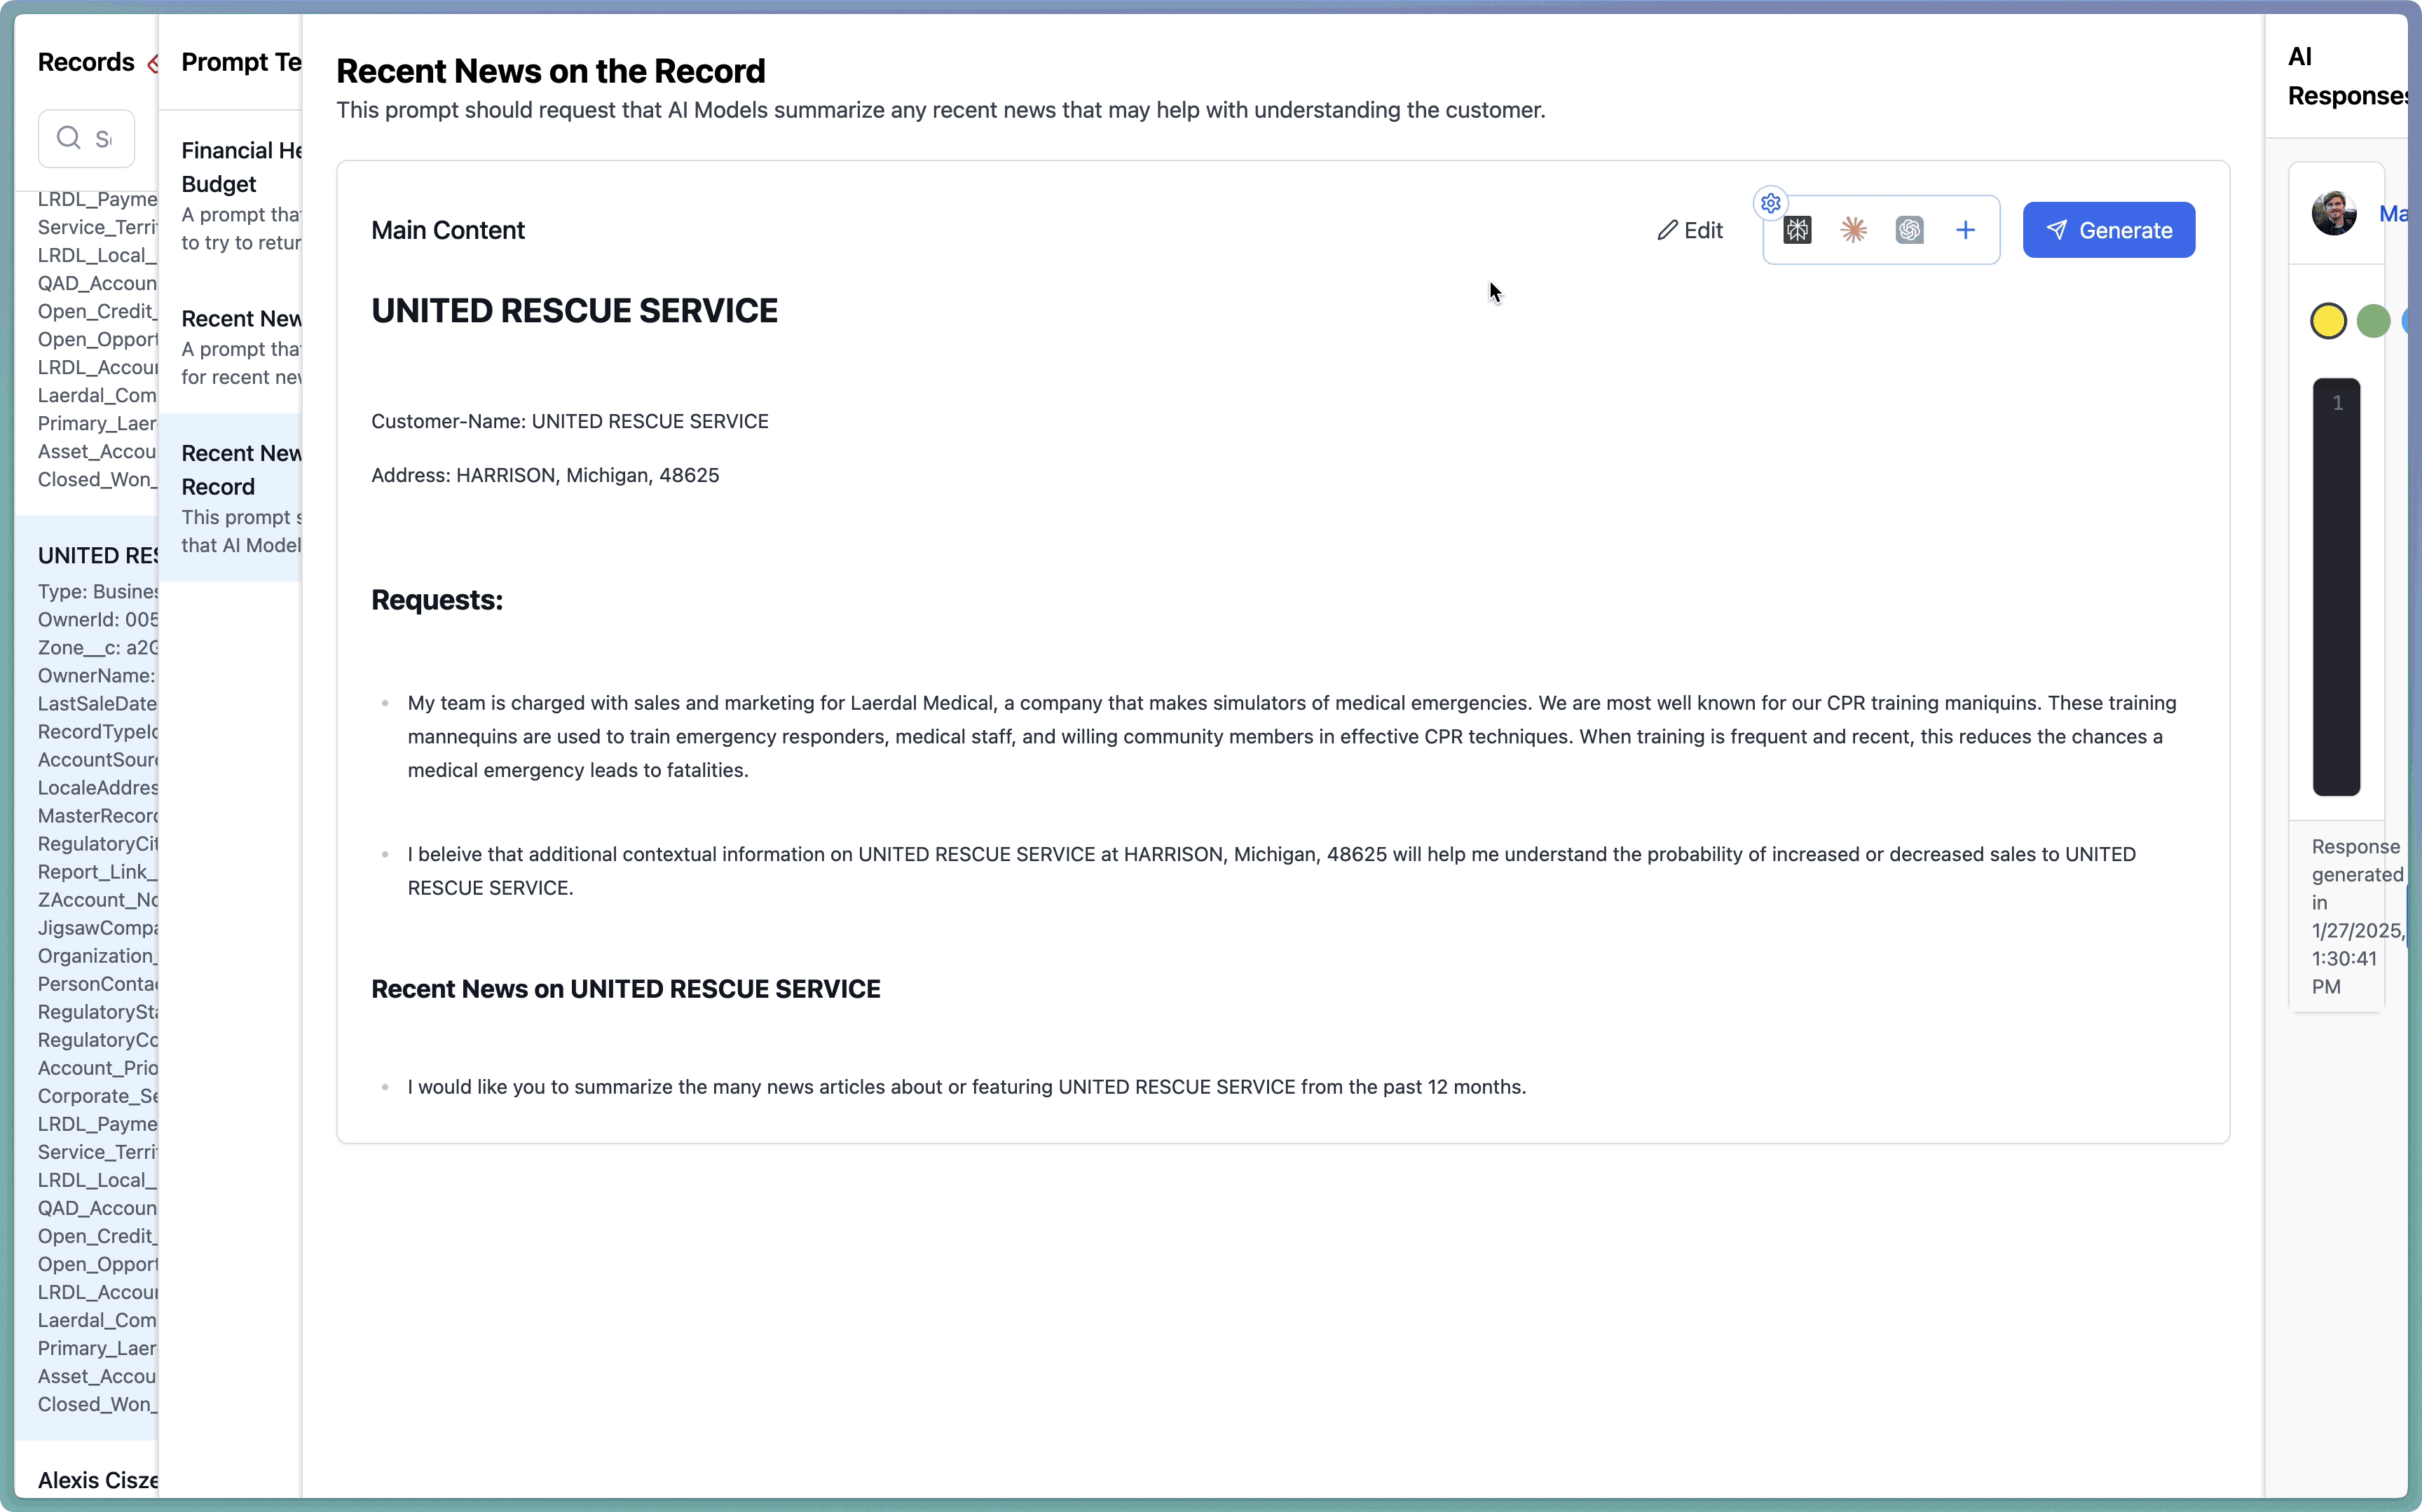2422x1512 pixels.
Task: Click the 'AccountSour' record field
Action: (x=98, y=759)
